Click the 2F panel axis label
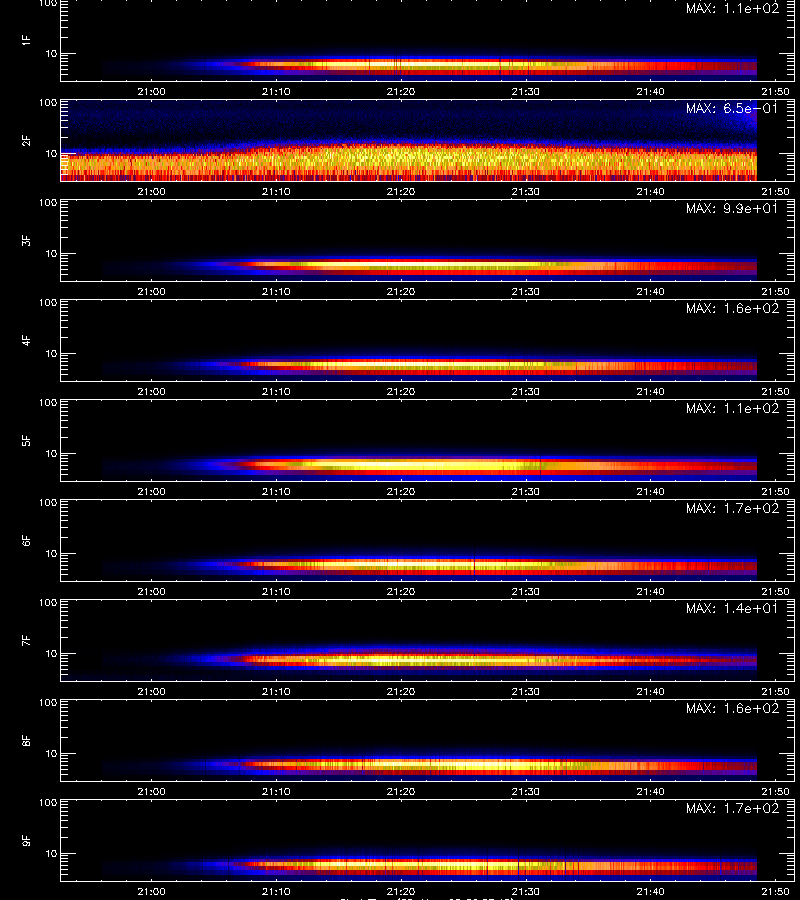Image resolution: width=800 pixels, height=900 pixels. point(26,141)
